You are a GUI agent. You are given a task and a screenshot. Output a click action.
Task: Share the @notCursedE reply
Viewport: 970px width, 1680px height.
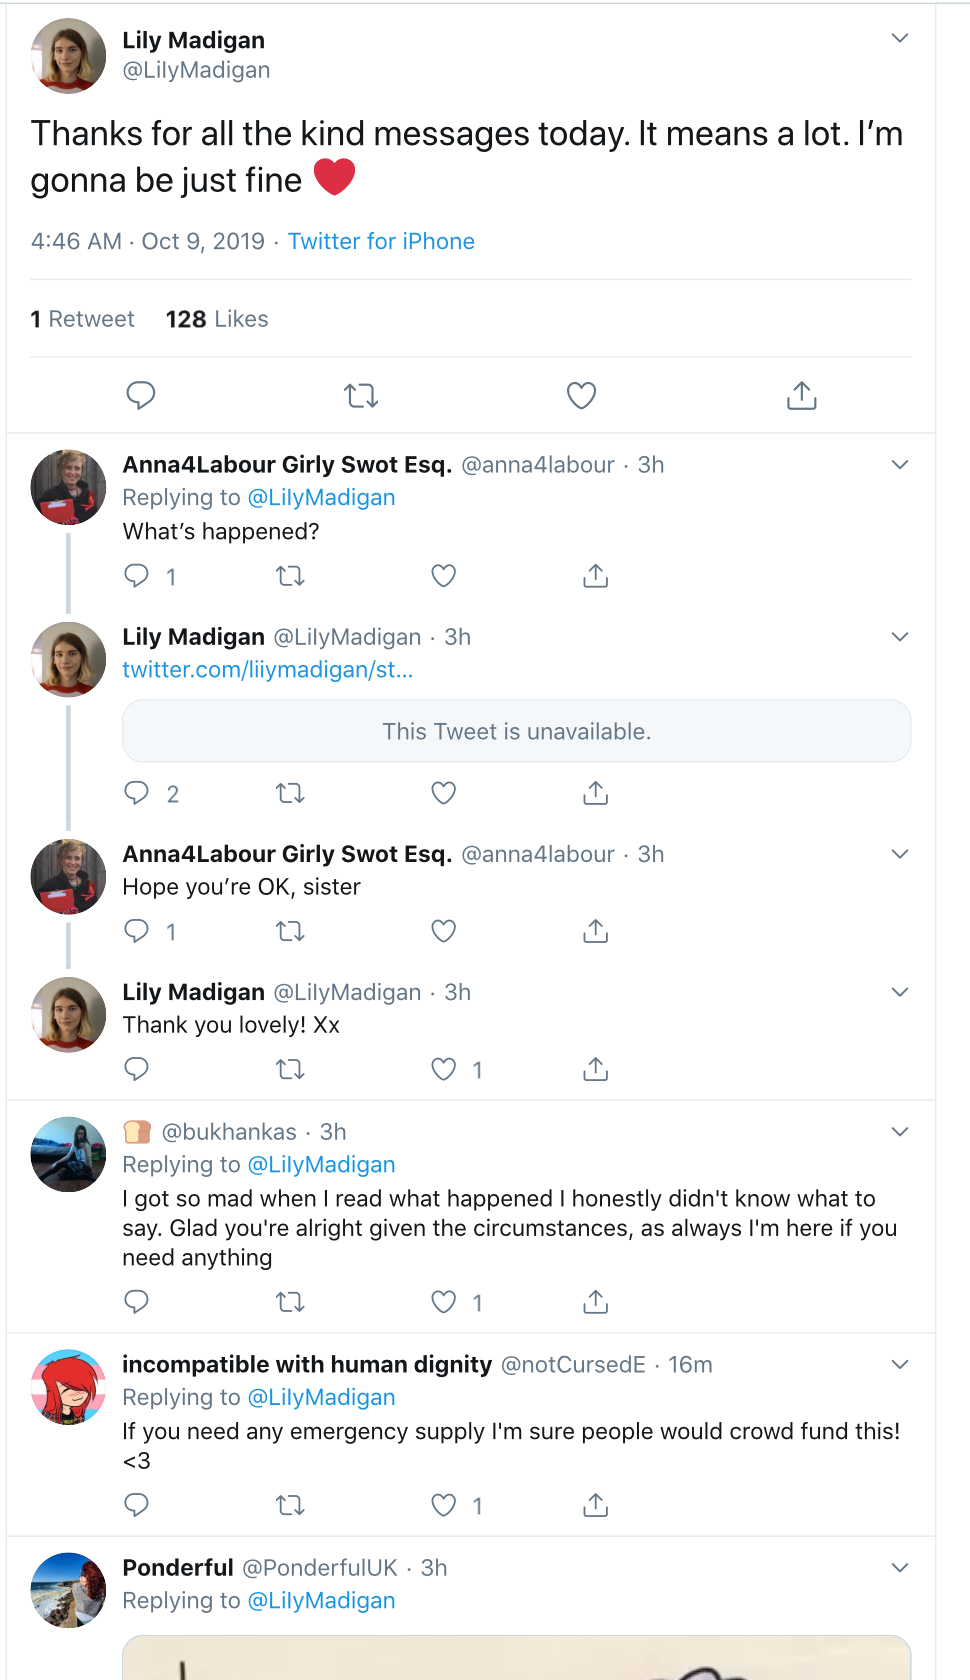tap(595, 1504)
